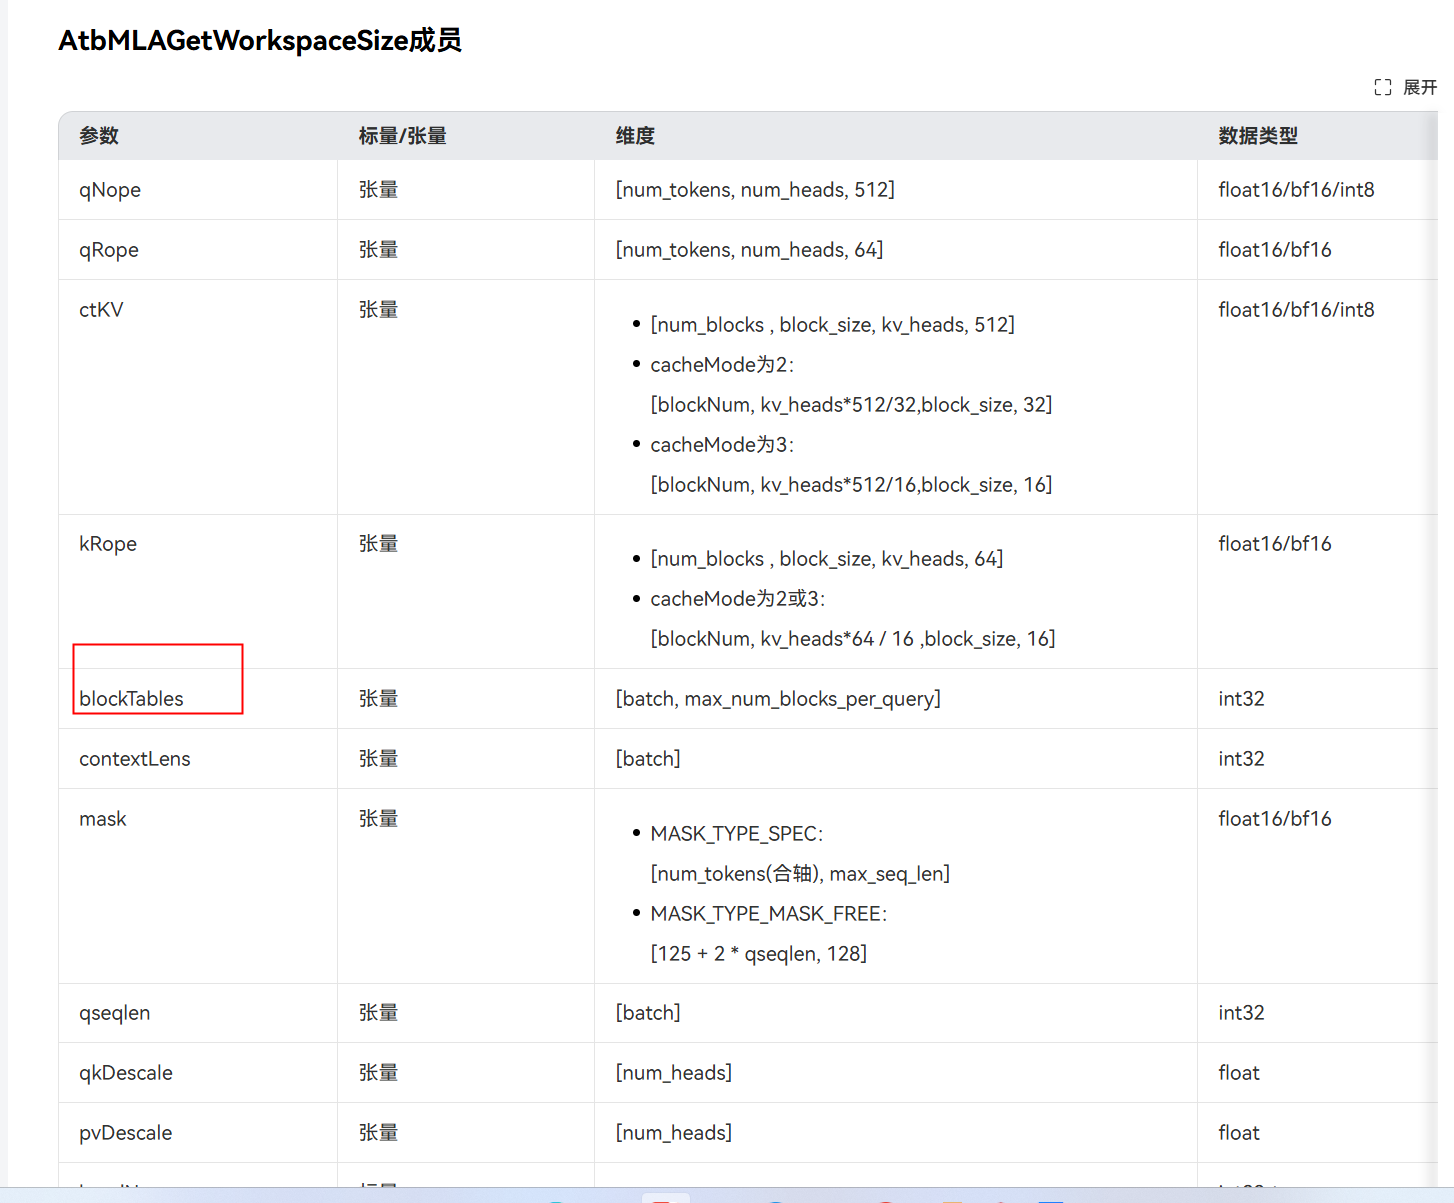Click float16/bf16 in the qRope row
Screen dimensions: 1454x1203
point(1275,250)
